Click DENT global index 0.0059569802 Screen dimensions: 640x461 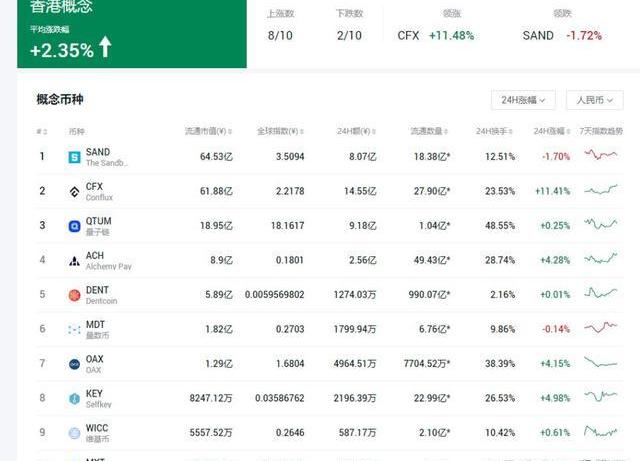click(x=274, y=295)
